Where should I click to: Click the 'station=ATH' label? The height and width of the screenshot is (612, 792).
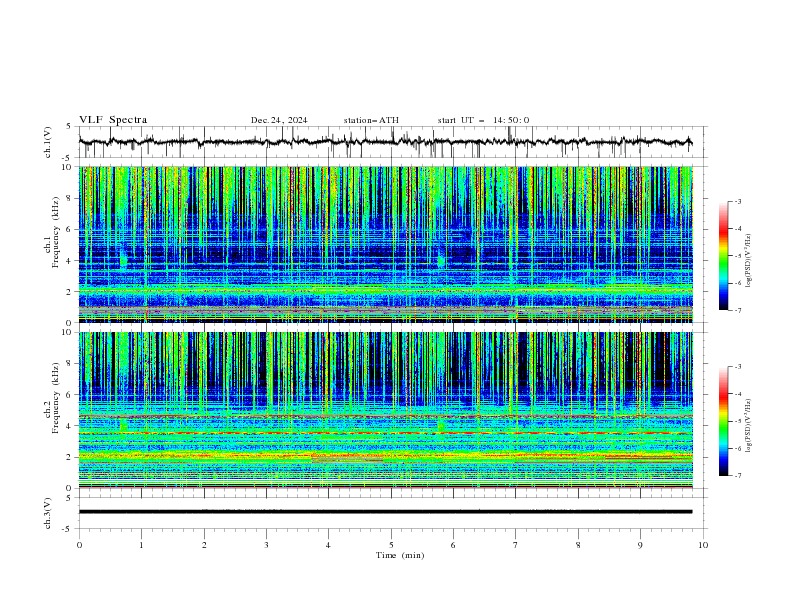pos(371,120)
